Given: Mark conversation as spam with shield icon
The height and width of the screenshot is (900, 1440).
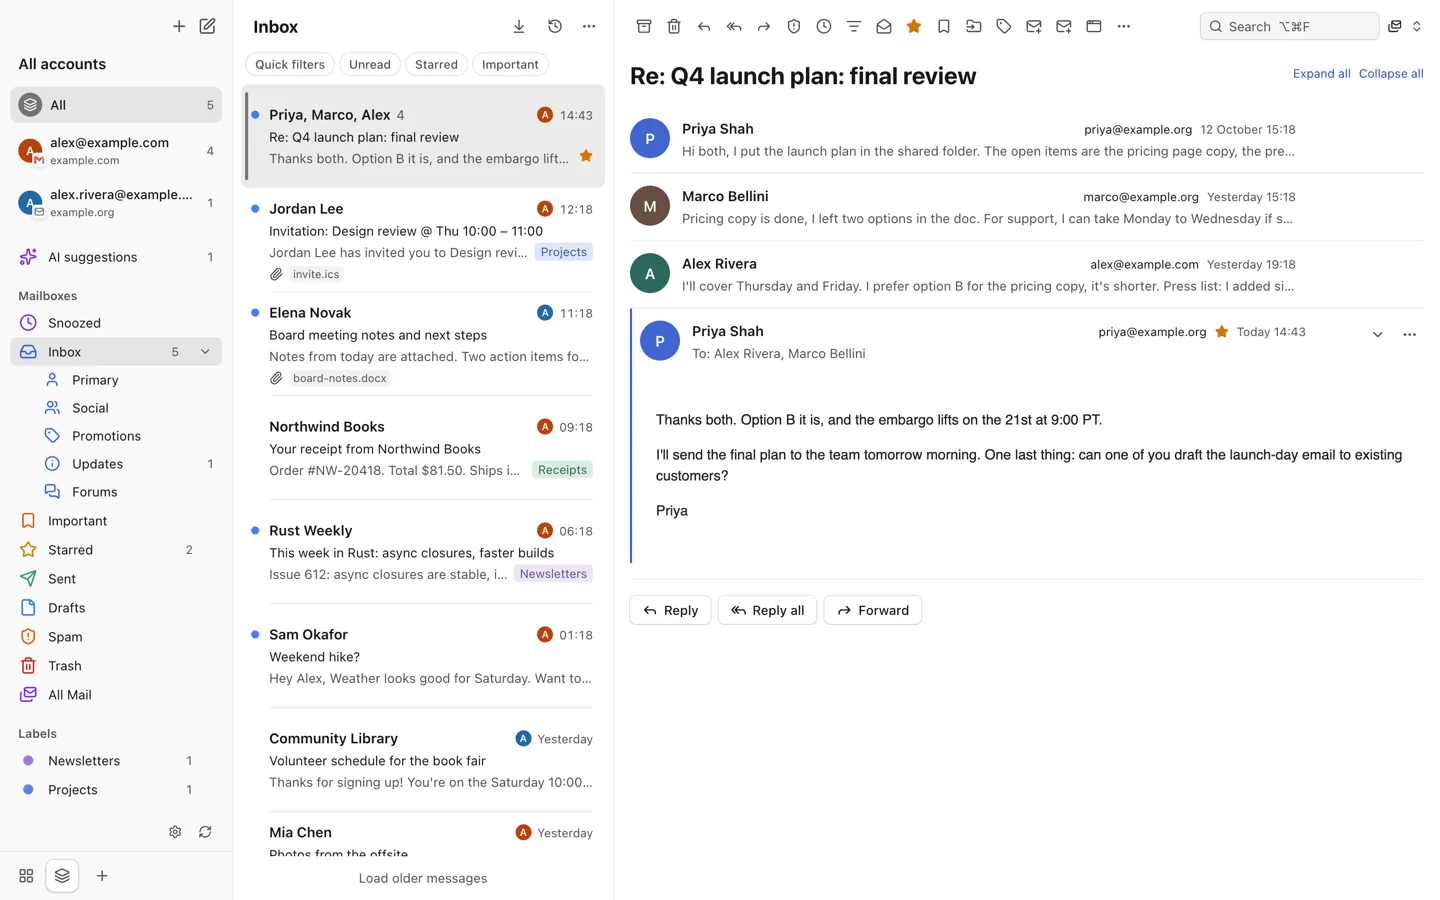Looking at the screenshot, I should [794, 27].
